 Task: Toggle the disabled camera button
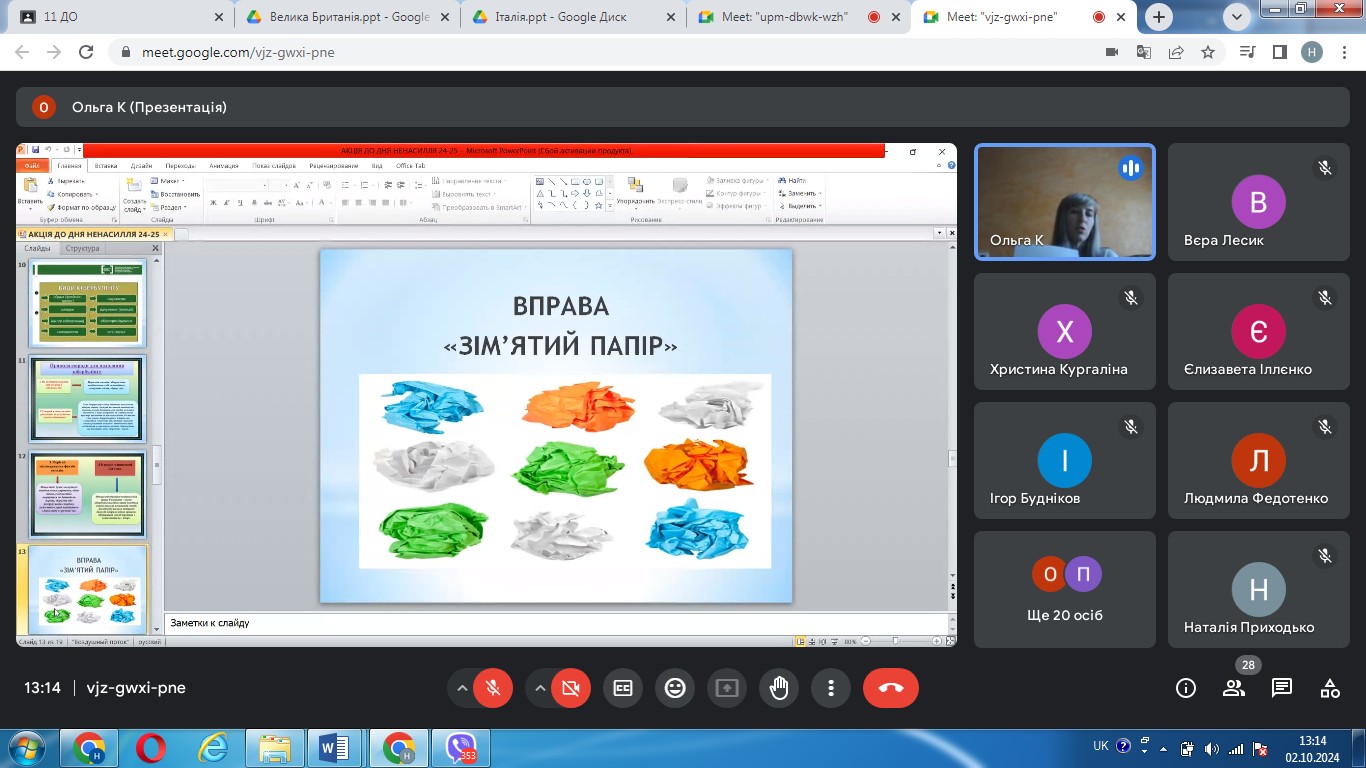pyautogui.click(x=571, y=688)
